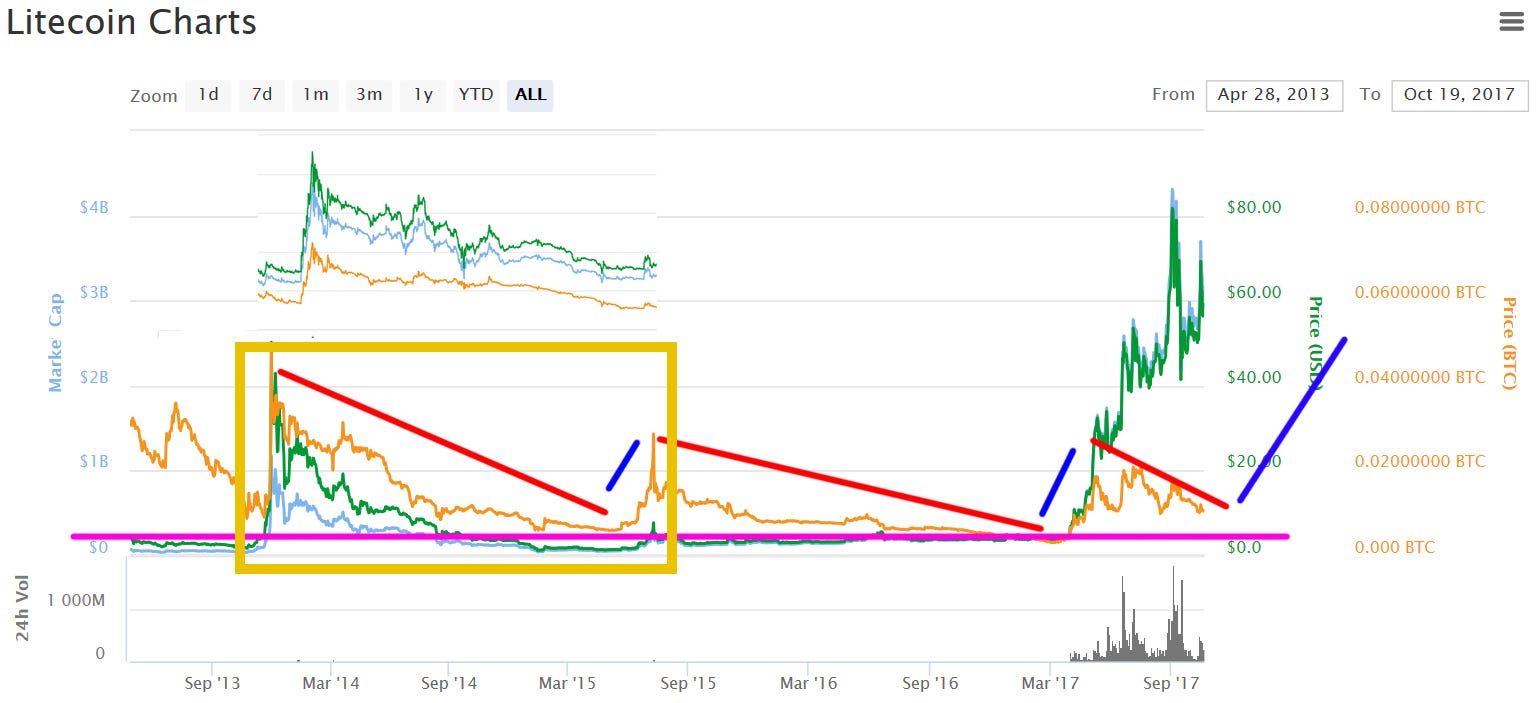
Task: Edit the To date field Oct 19, 2017
Action: pyautogui.click(x=1460, y=95)
